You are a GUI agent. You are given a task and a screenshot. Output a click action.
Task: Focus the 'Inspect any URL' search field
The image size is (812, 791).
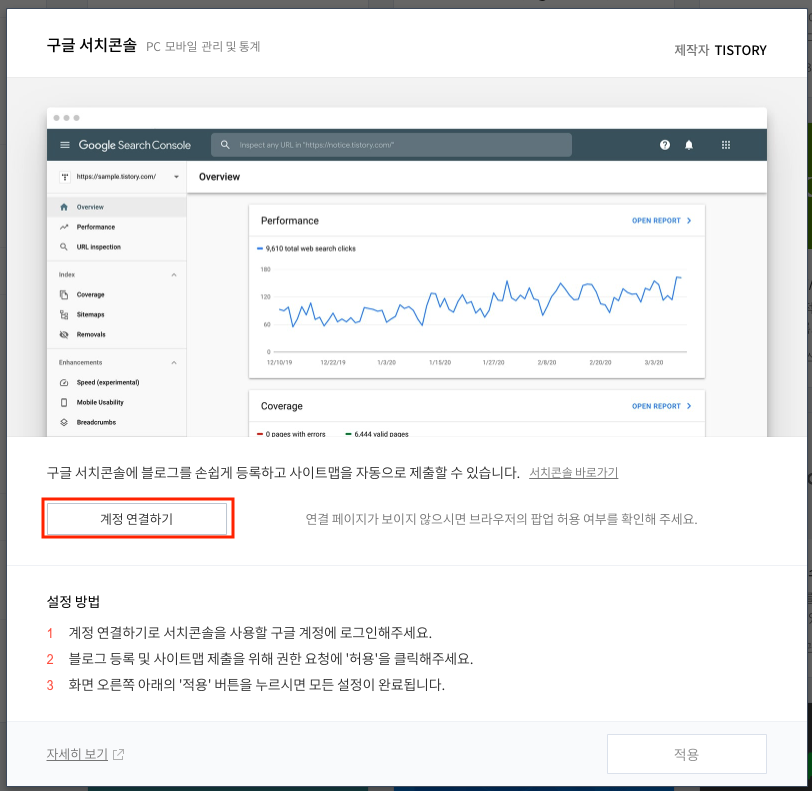coord(391,145)
